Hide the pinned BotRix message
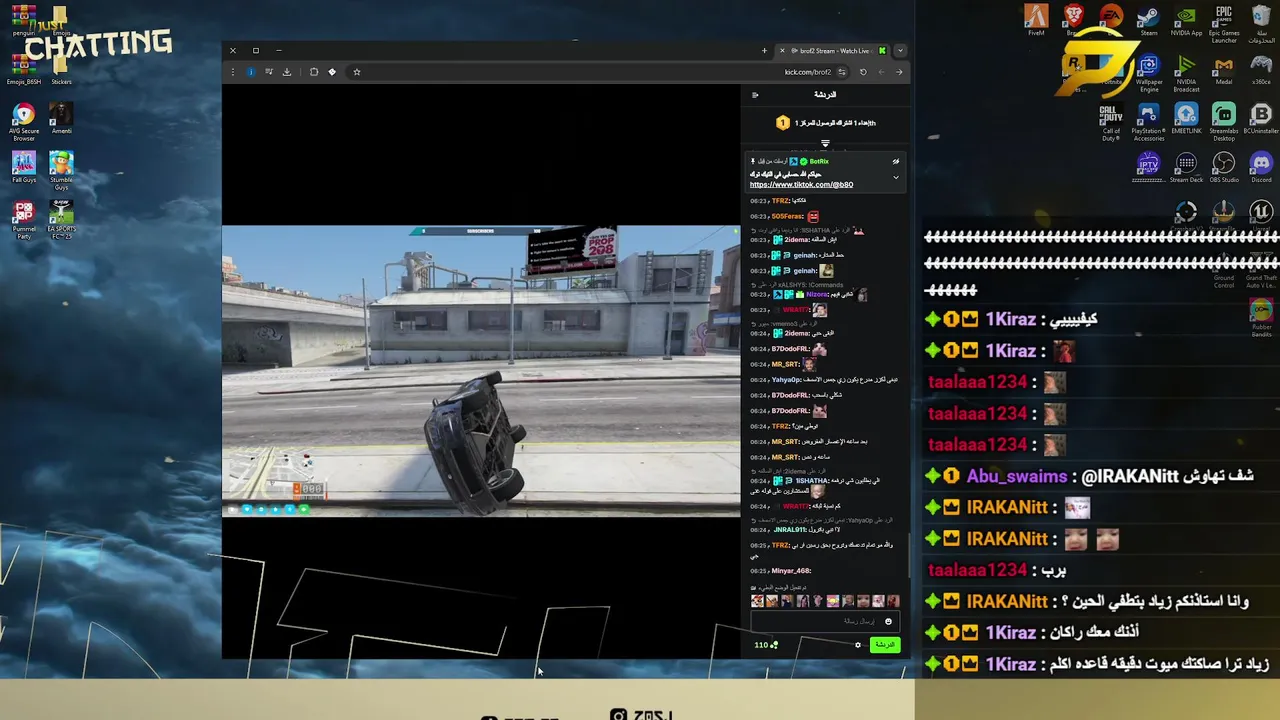 896,161
